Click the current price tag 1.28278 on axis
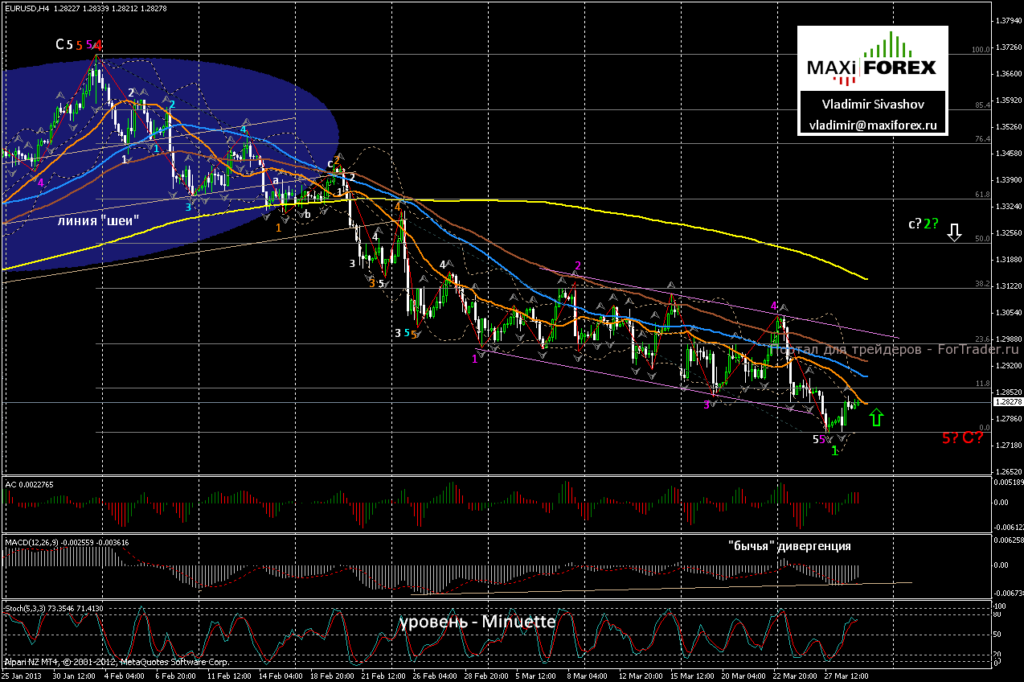The image size is (1024, 682). (1008, 402)
